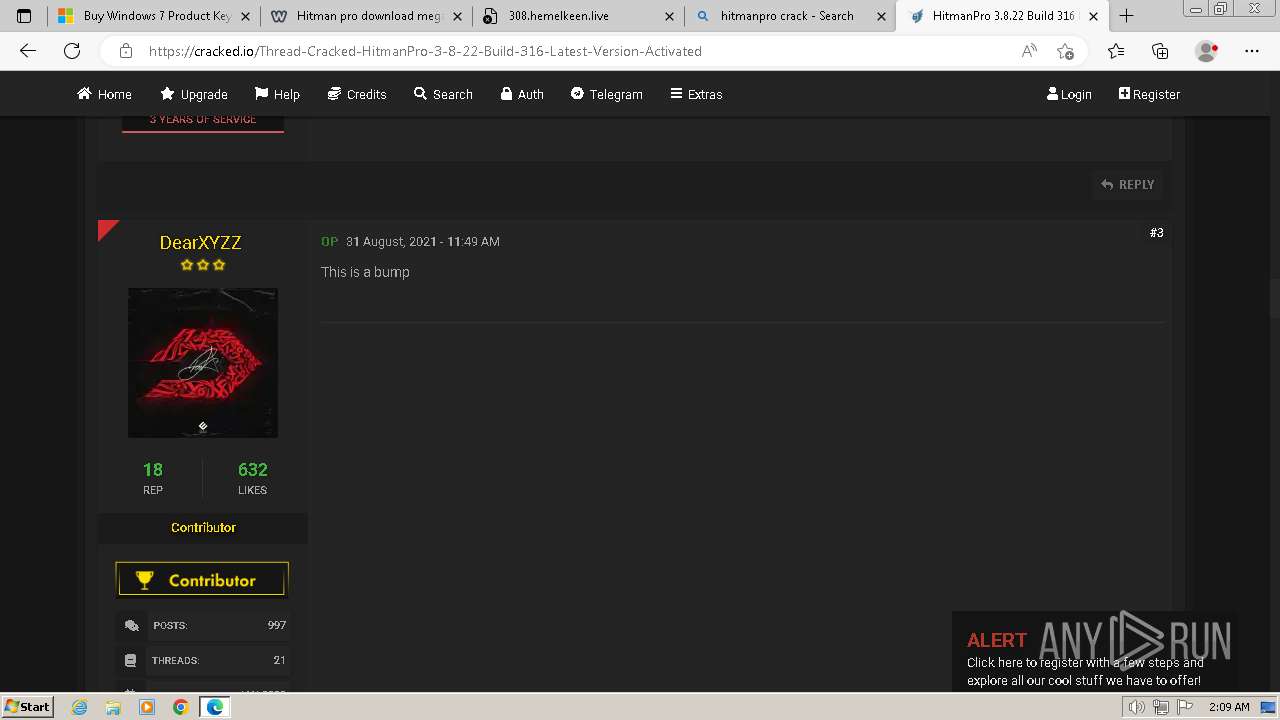Open Edge settings and more menu
The height and width of the screenshot is (720, 1280).
point(1252,51)
